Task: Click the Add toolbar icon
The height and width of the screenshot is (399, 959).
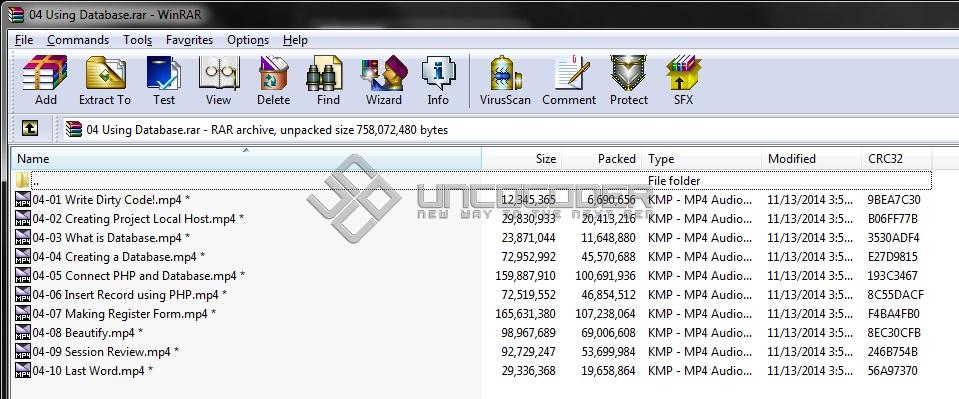Action: (45, 80)
